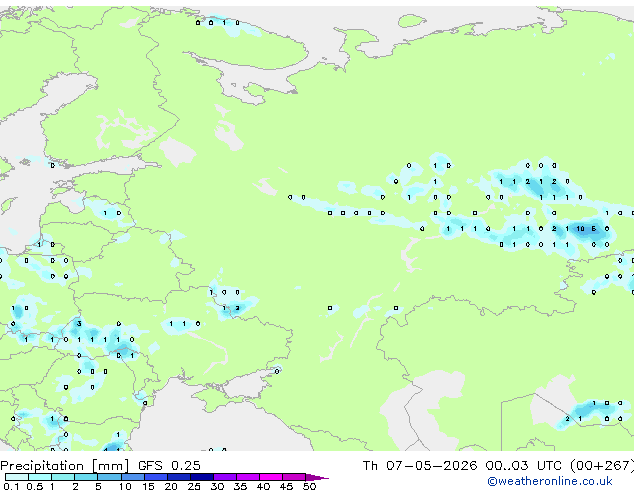
Task: Open the weatheronline.co.uk copyright link
Action: coord(550,481)
